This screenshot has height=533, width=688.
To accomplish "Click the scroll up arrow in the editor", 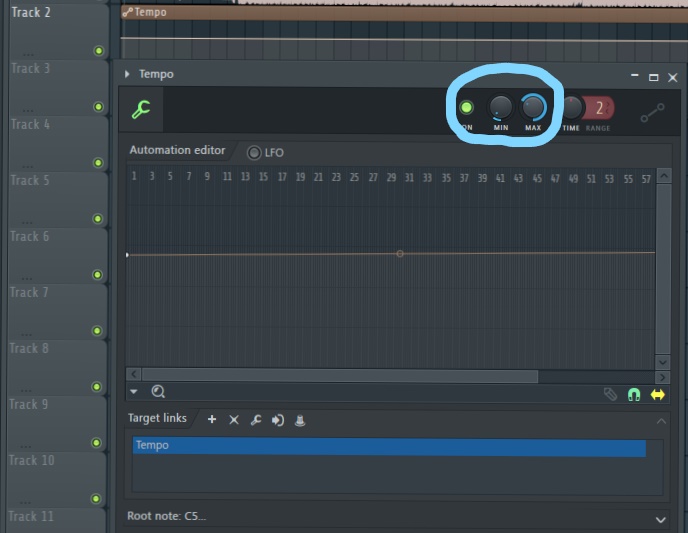I will (x=663, y=176).
